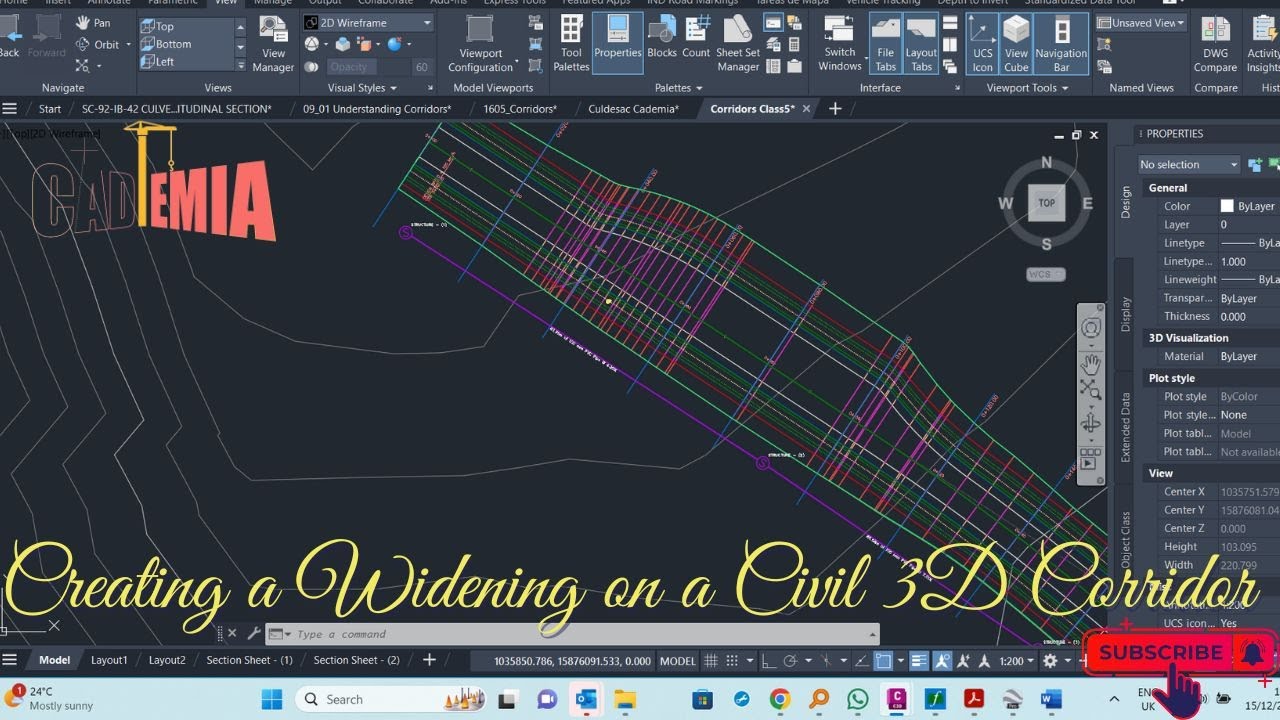Toggle View Cube display
1280x720 pixels.
point(1016,45)
